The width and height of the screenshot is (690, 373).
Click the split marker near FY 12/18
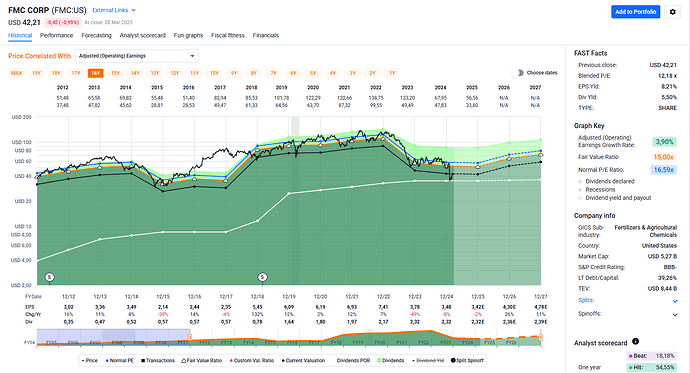click(x=263, y=277)
